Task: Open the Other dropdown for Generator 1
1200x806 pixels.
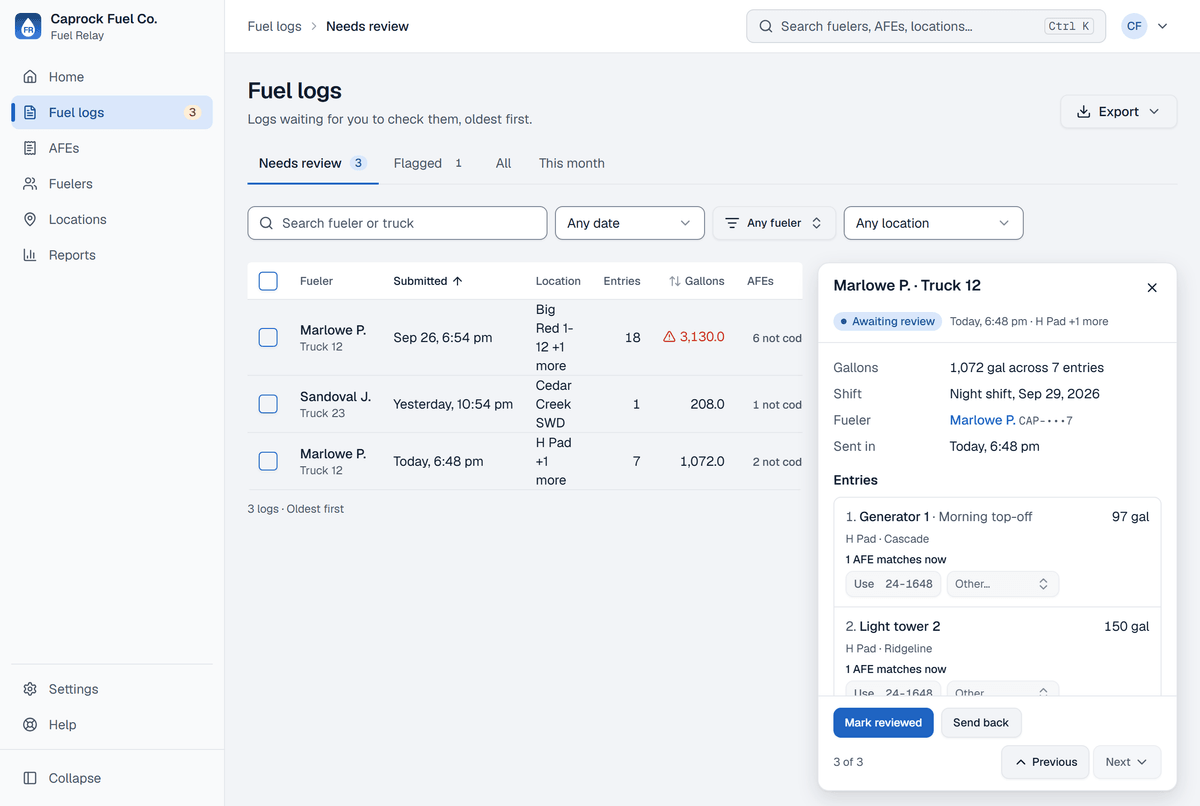Action: 1002,584
